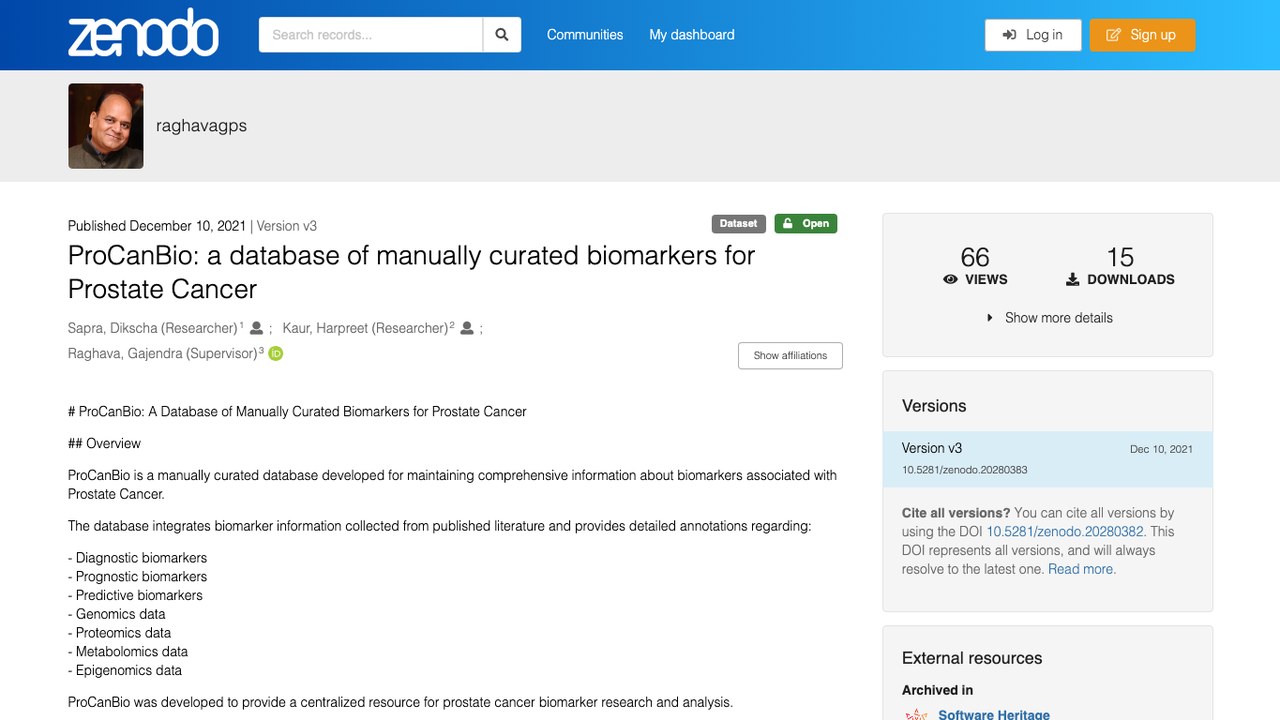The image size is (1280, 720).
Task: Click person icon beside Sapra, Dikscha
Action: tap(257, 328)
